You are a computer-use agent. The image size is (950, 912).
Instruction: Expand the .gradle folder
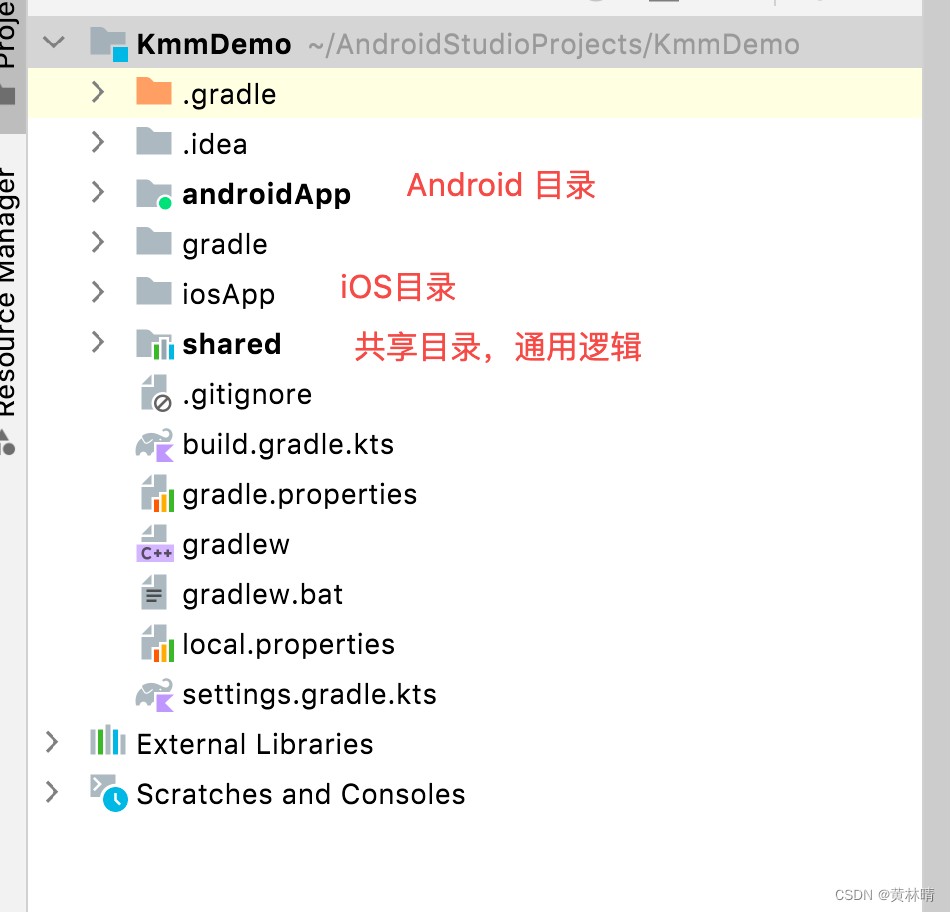98,93
